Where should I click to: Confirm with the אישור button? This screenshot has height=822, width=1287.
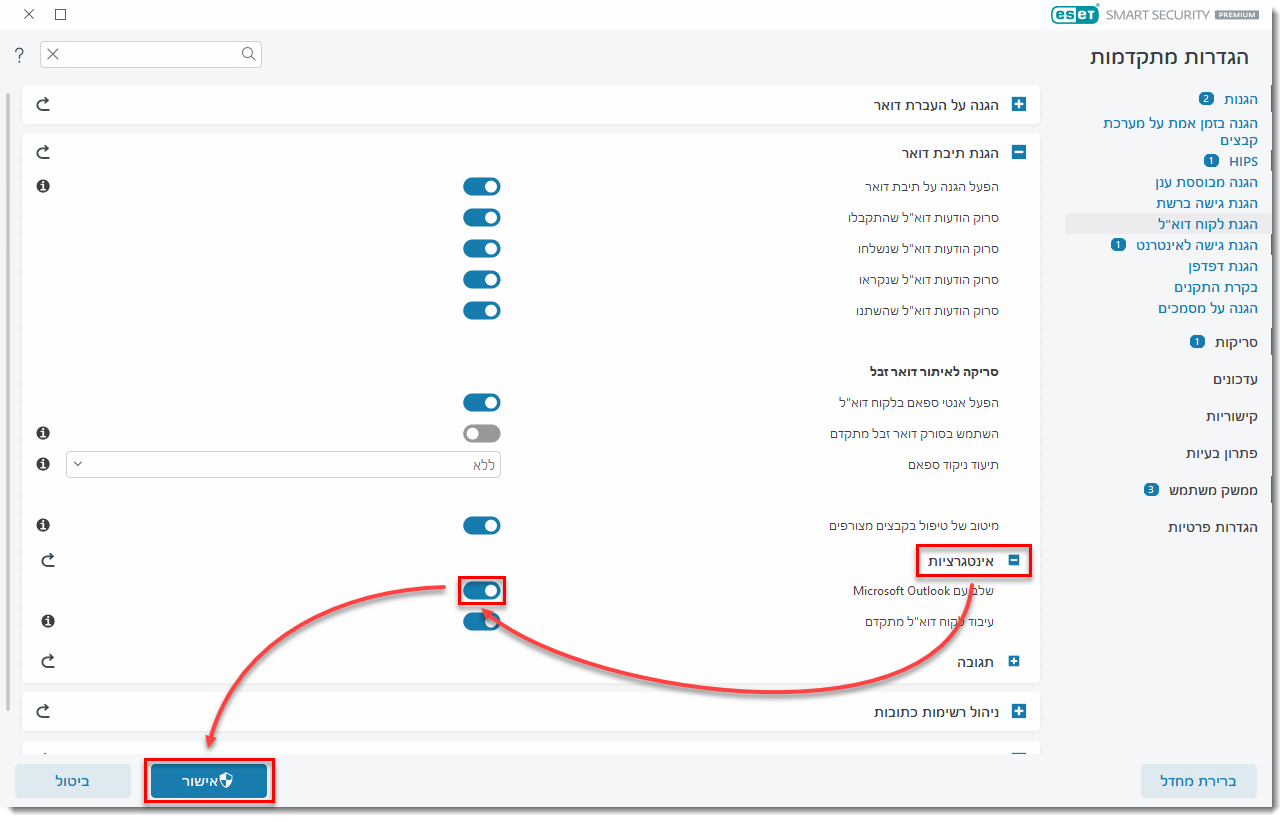(x=209, y=781)
